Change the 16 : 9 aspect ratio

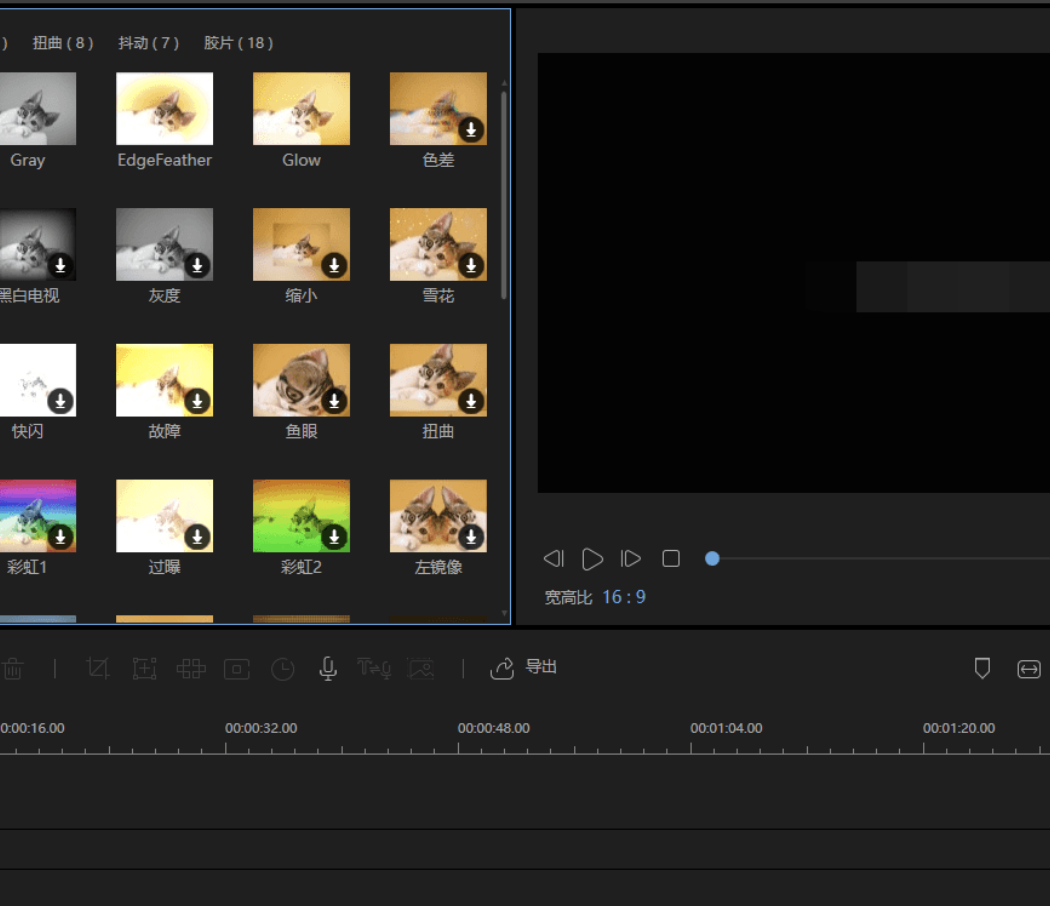point(623,597)
